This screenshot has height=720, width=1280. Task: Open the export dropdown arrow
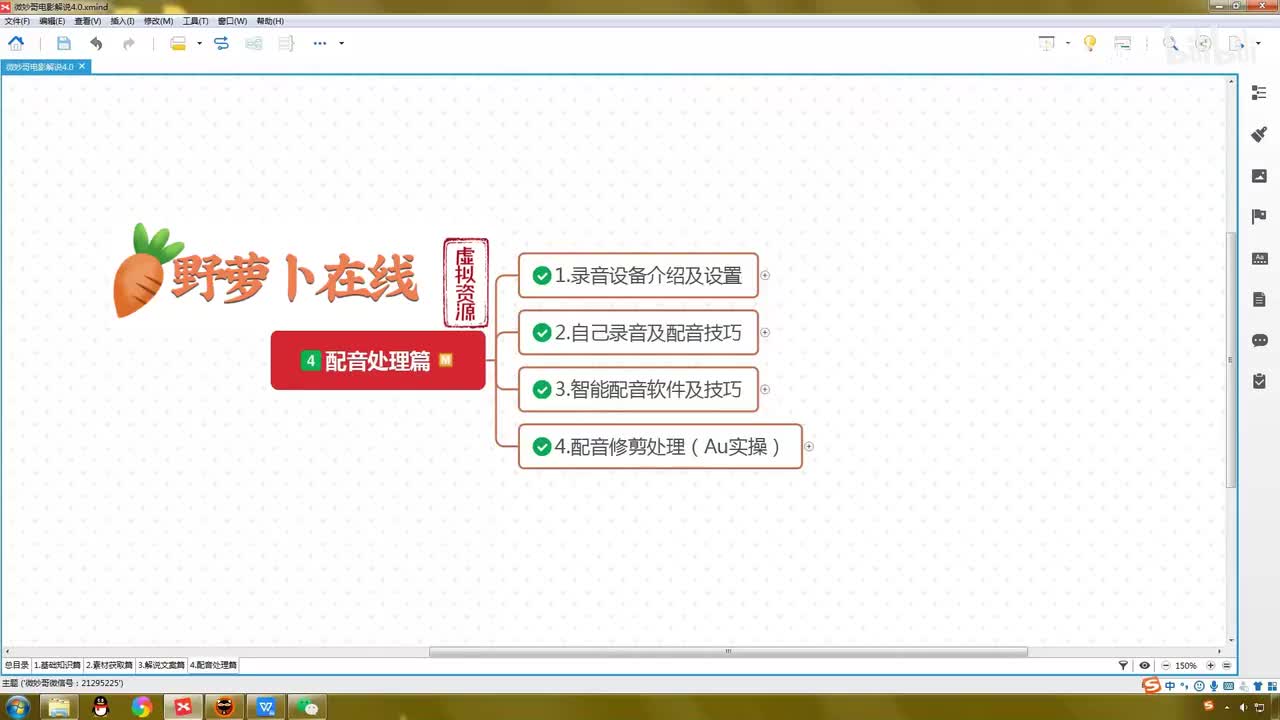pos(1258,43)
